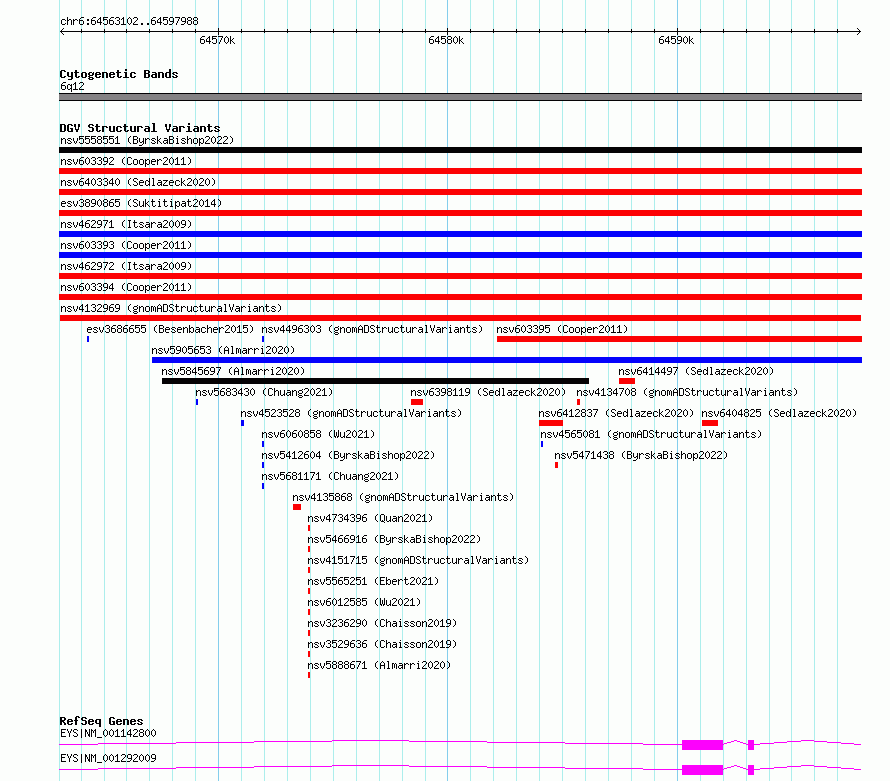Open nsv6412837 (Sedlazeck2020) label
This screenshot has width=890, height=781.
pos(616,413)
